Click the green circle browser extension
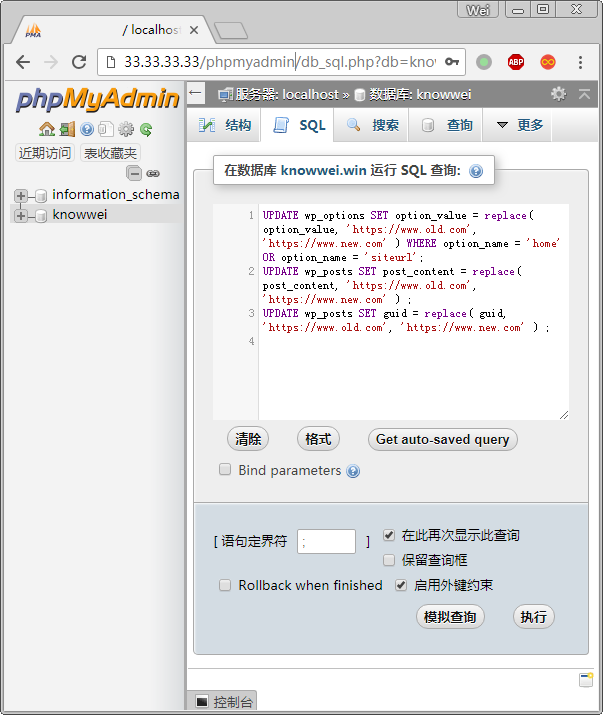The width and height of the screenshot is (603, 715). coord(484,62)
